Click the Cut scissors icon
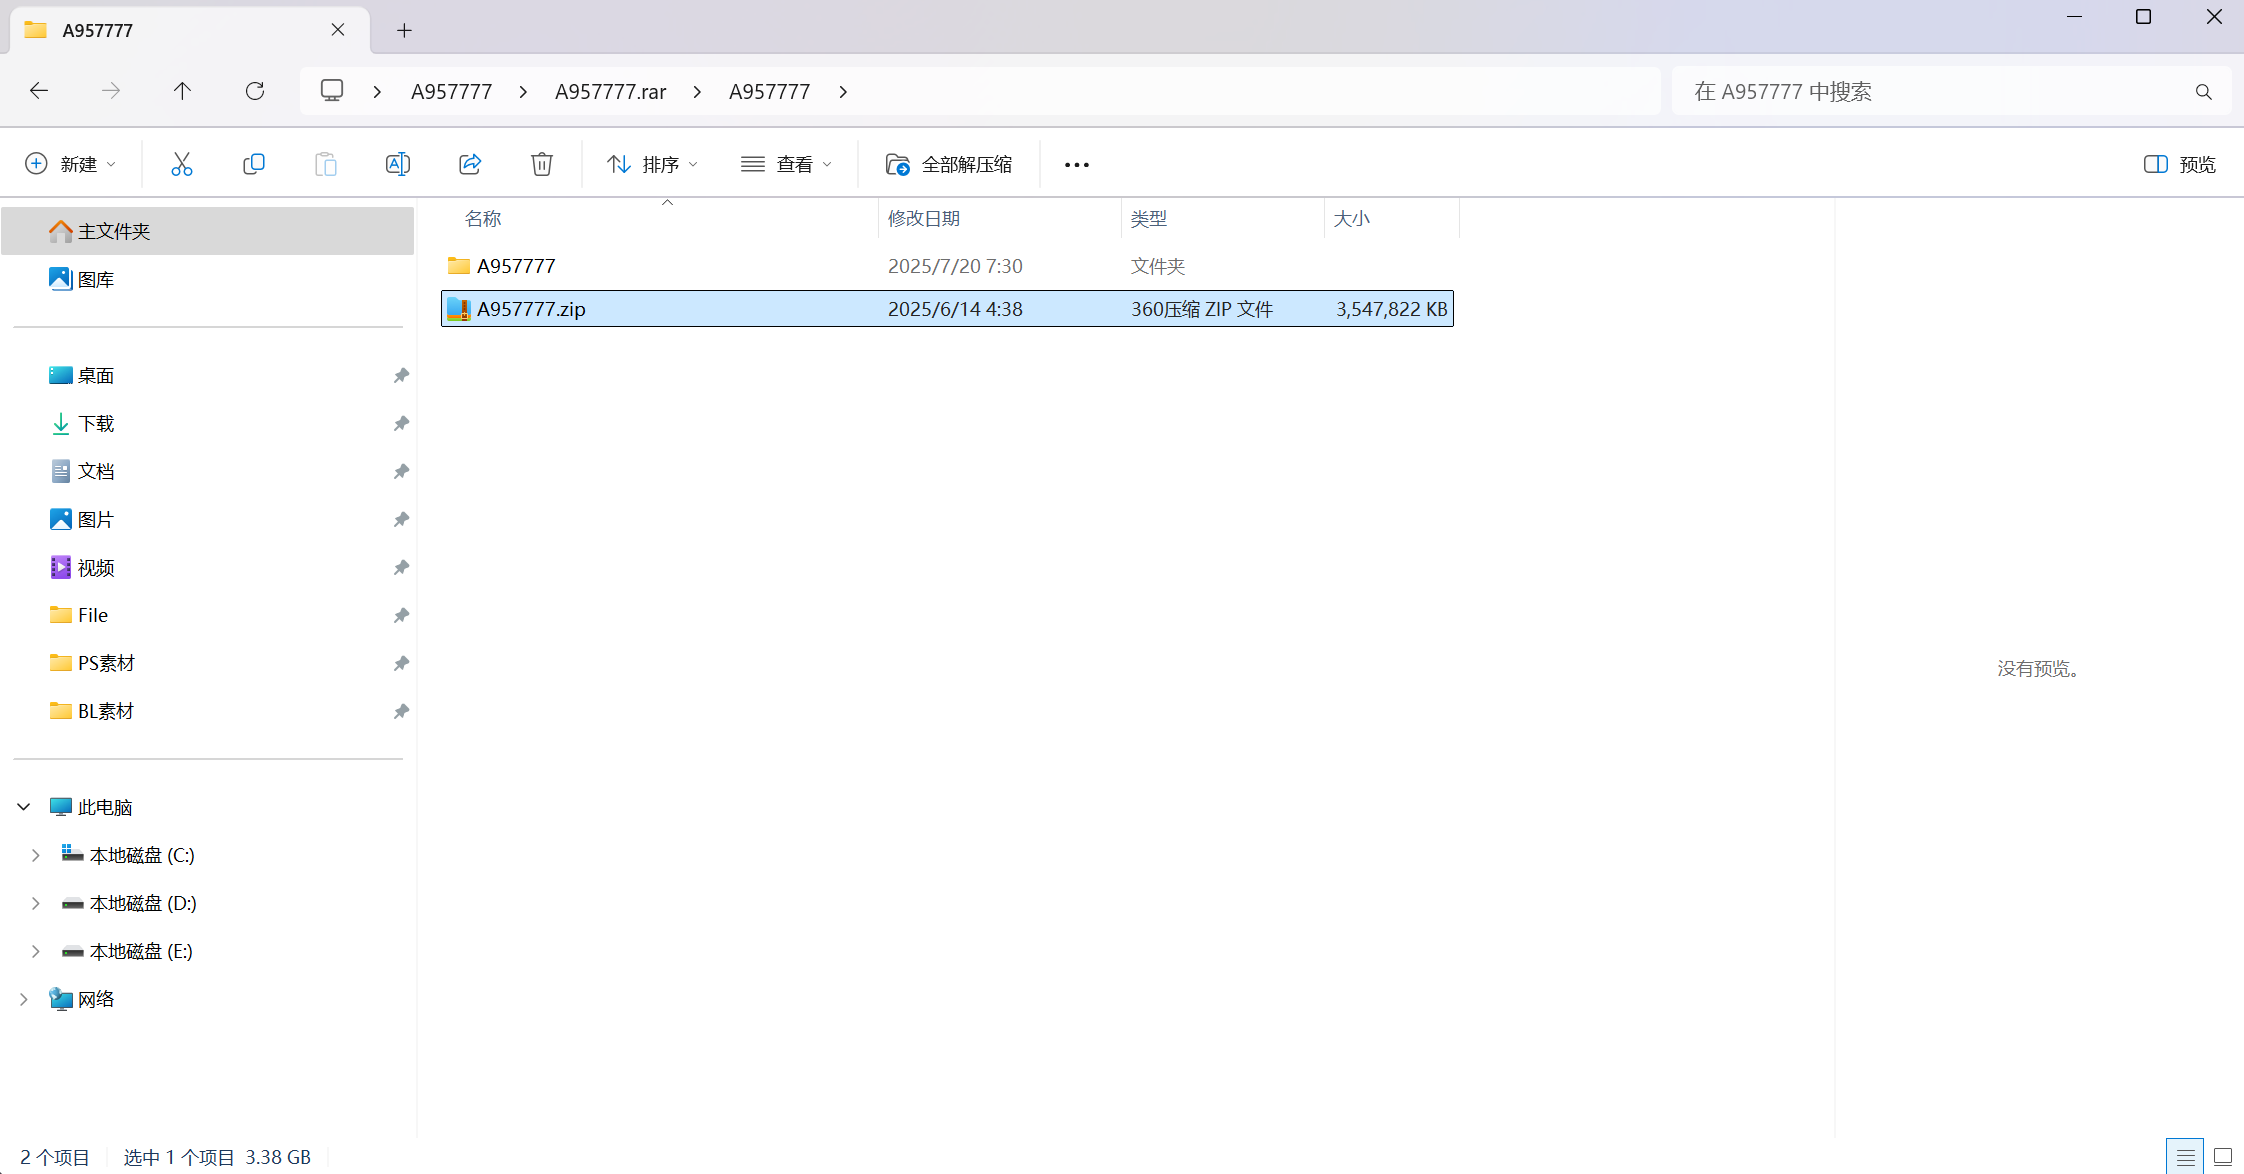 tap(181, 164)
